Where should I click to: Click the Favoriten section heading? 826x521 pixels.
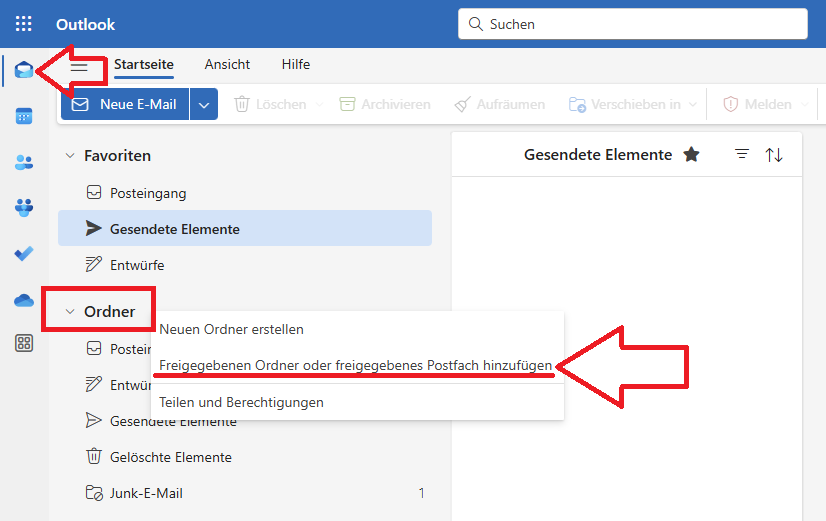click(117, 155)
